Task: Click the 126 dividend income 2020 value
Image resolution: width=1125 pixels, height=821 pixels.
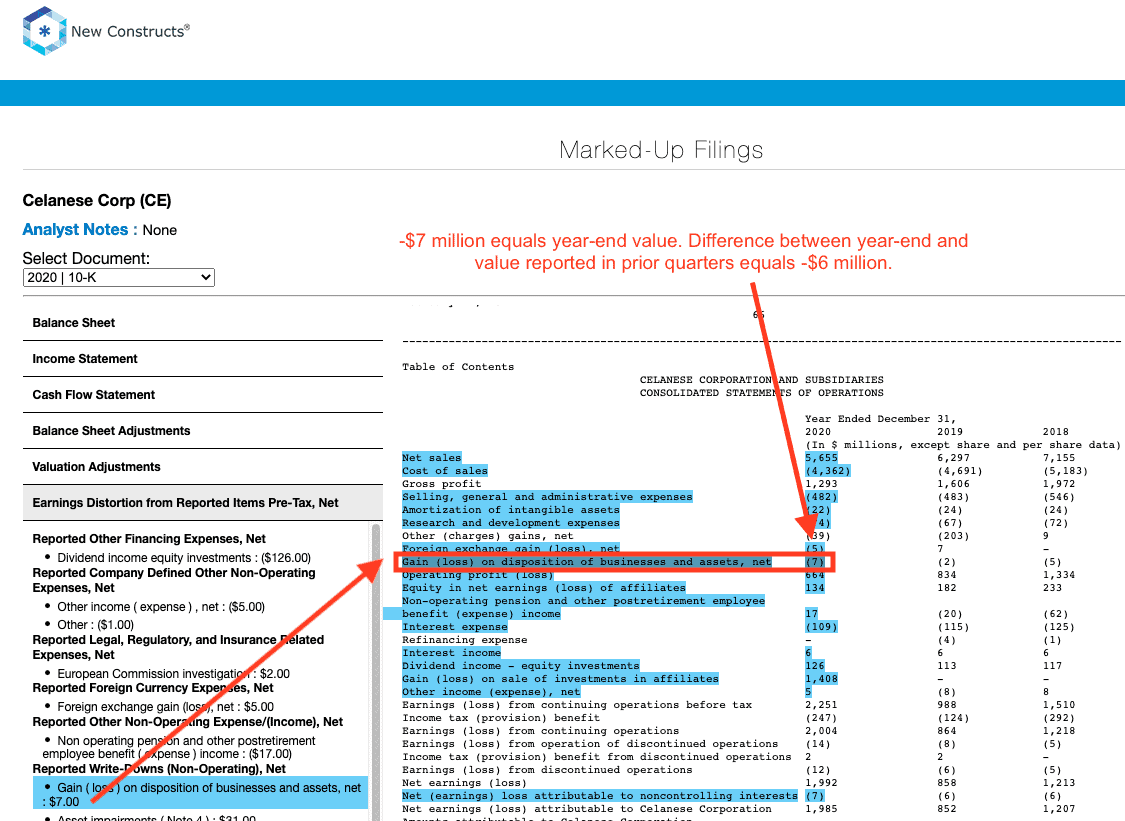Action: click(815, 665)
